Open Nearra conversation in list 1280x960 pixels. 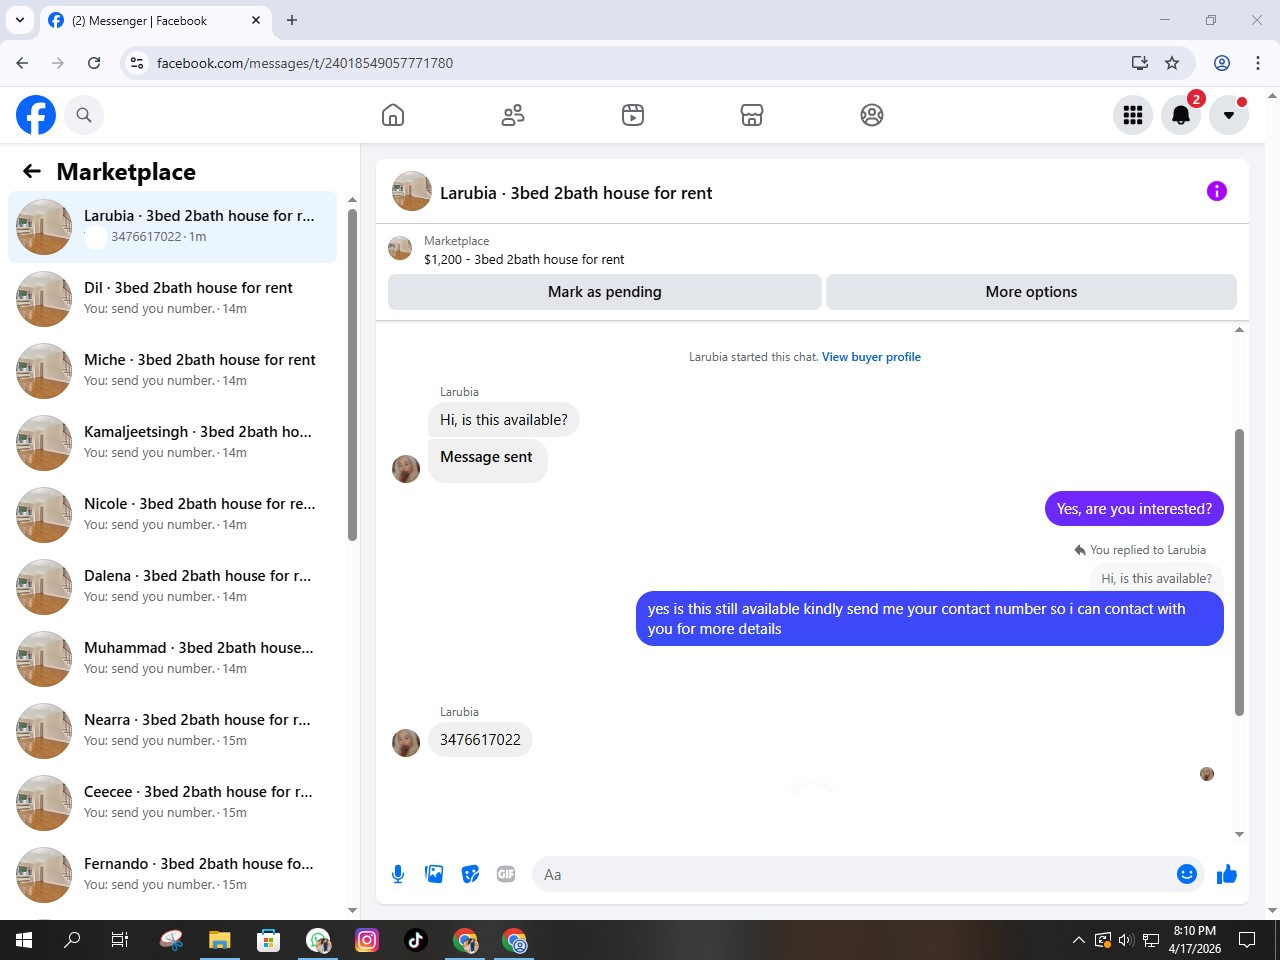[x=172, y=731]
